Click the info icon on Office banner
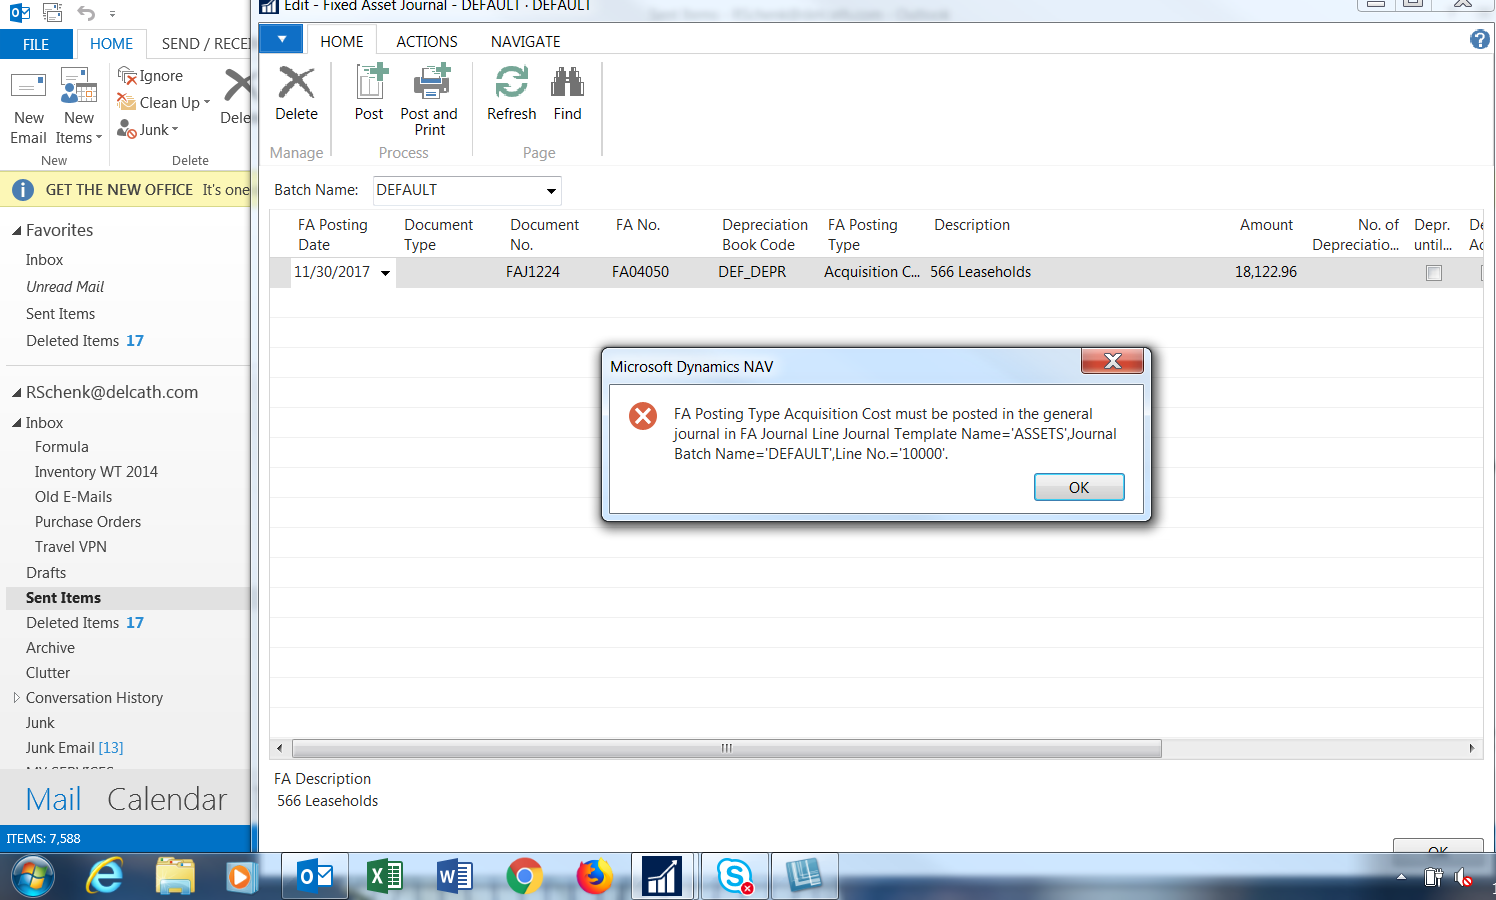The width and height of the screenshot is (1496, 900). [x=23, y=190]
